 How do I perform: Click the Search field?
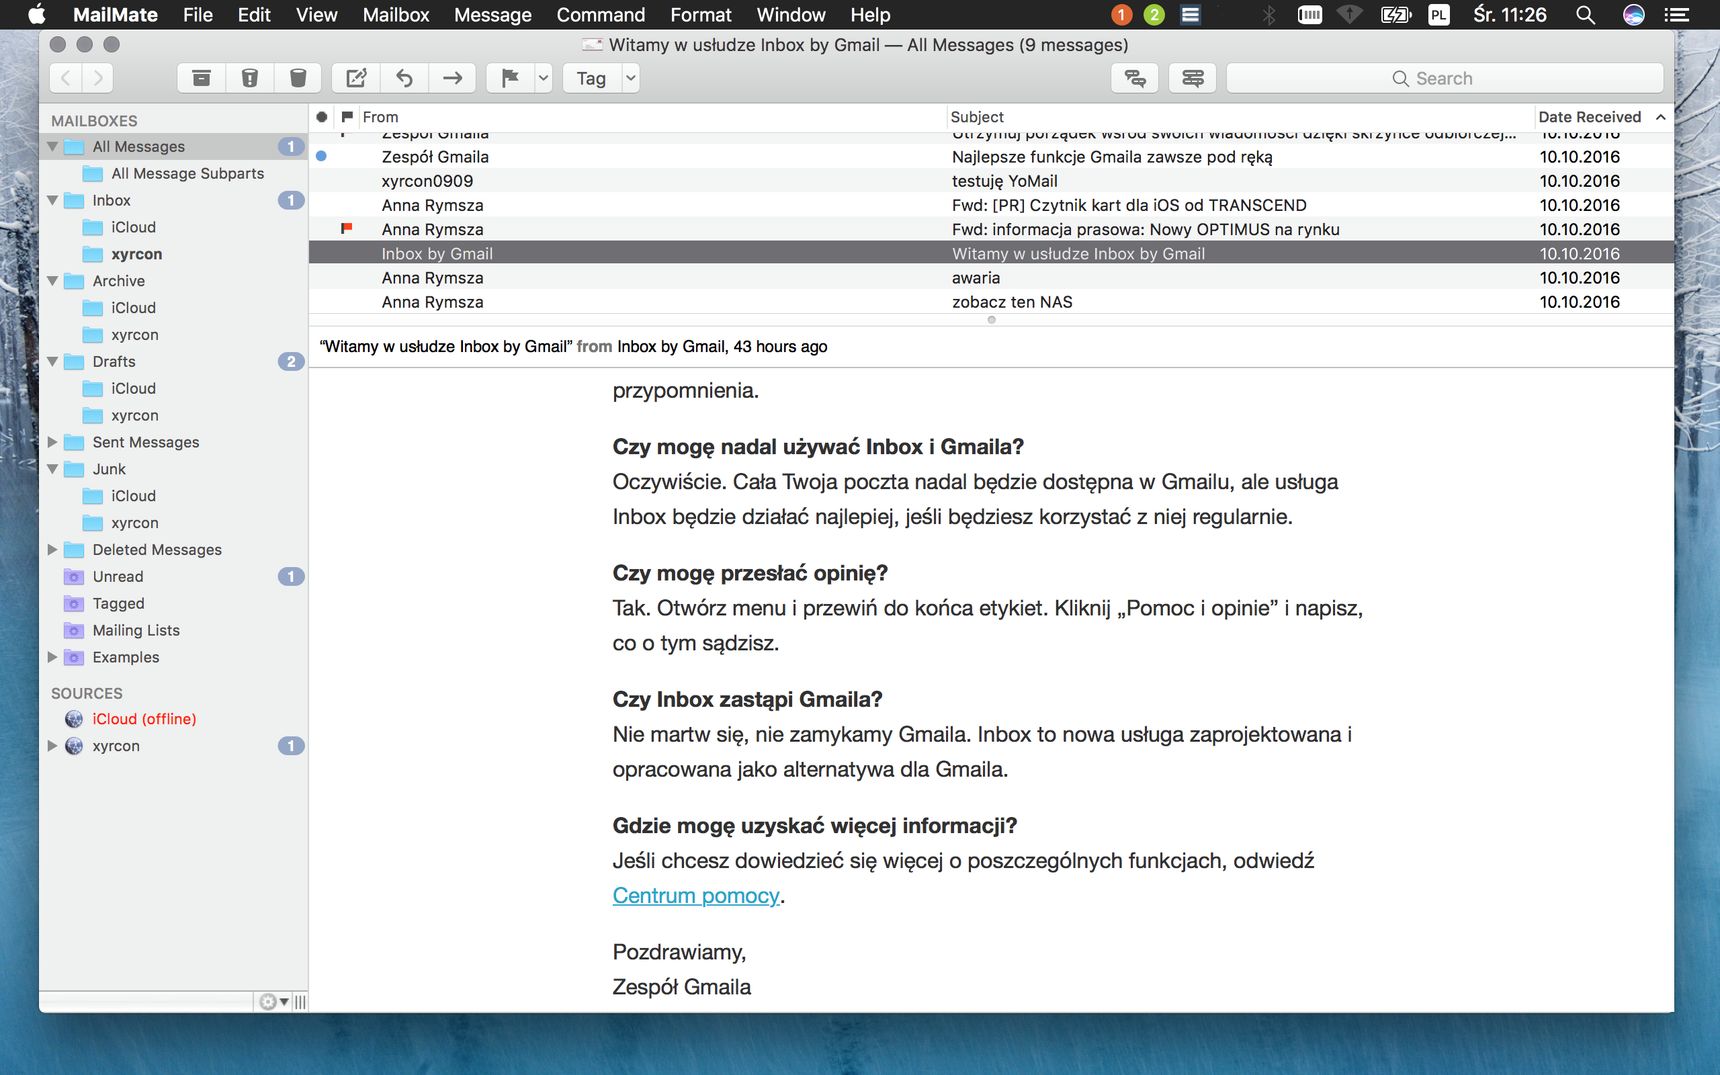1445,78
